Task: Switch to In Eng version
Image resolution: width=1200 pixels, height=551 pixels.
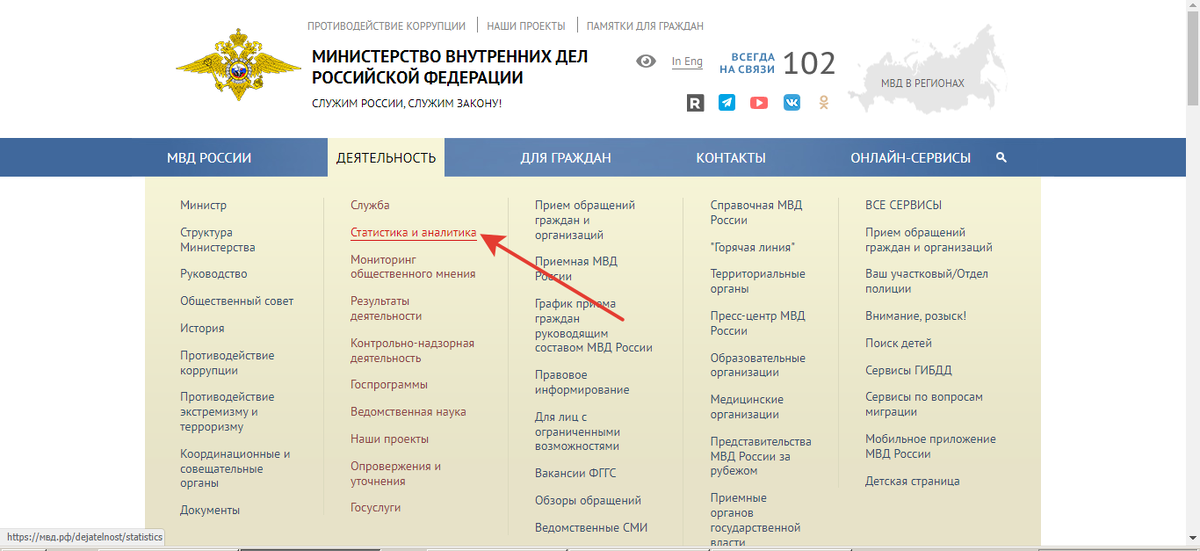Action: pos(687,62)
